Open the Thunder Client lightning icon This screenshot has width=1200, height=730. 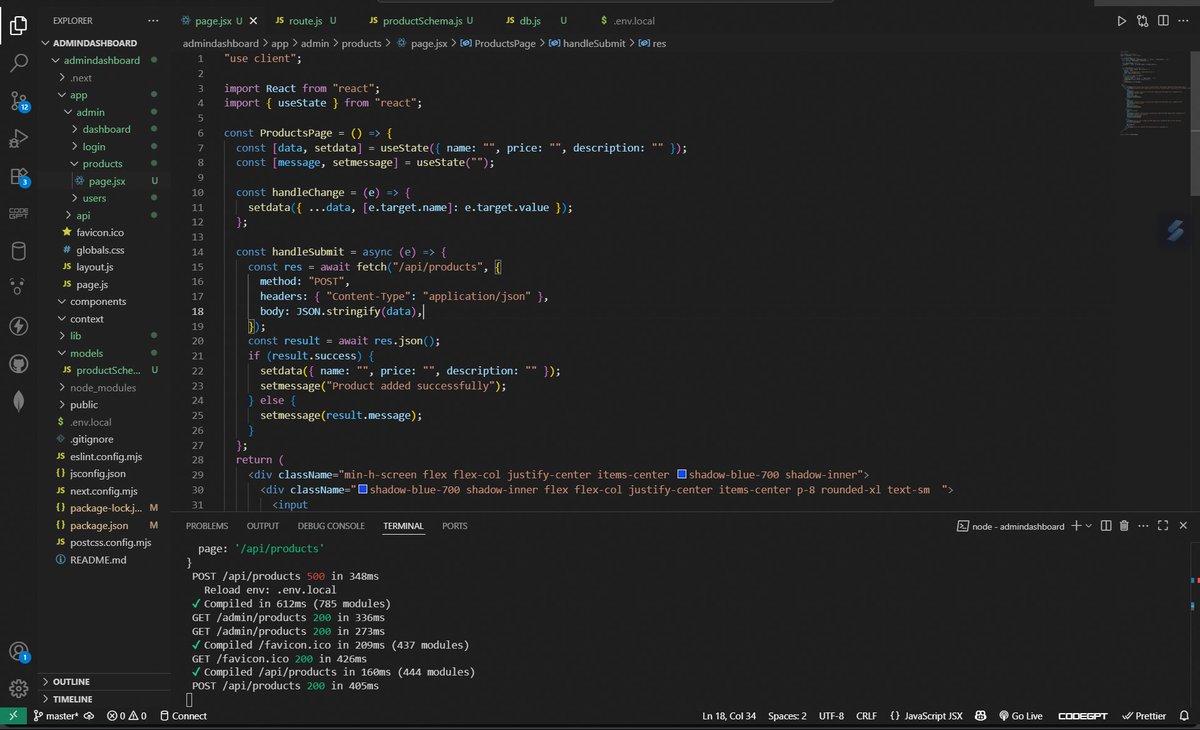[x=18, y=326]
